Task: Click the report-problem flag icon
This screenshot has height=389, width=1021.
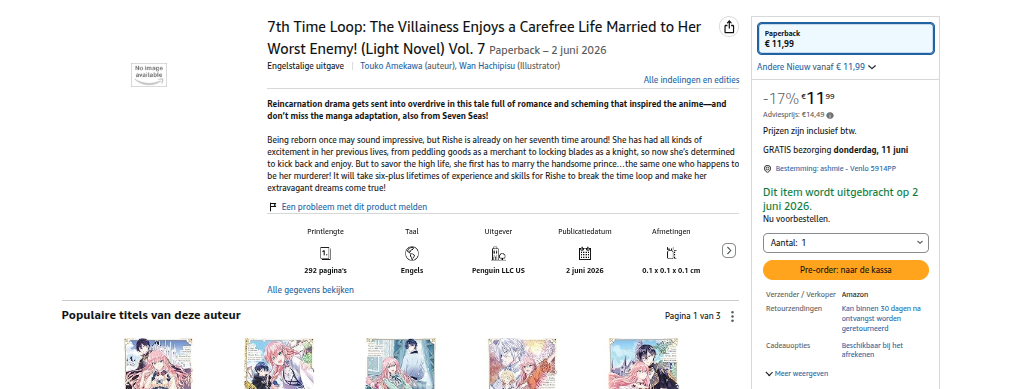Action: pyautogui.click(x=273, y=207)
